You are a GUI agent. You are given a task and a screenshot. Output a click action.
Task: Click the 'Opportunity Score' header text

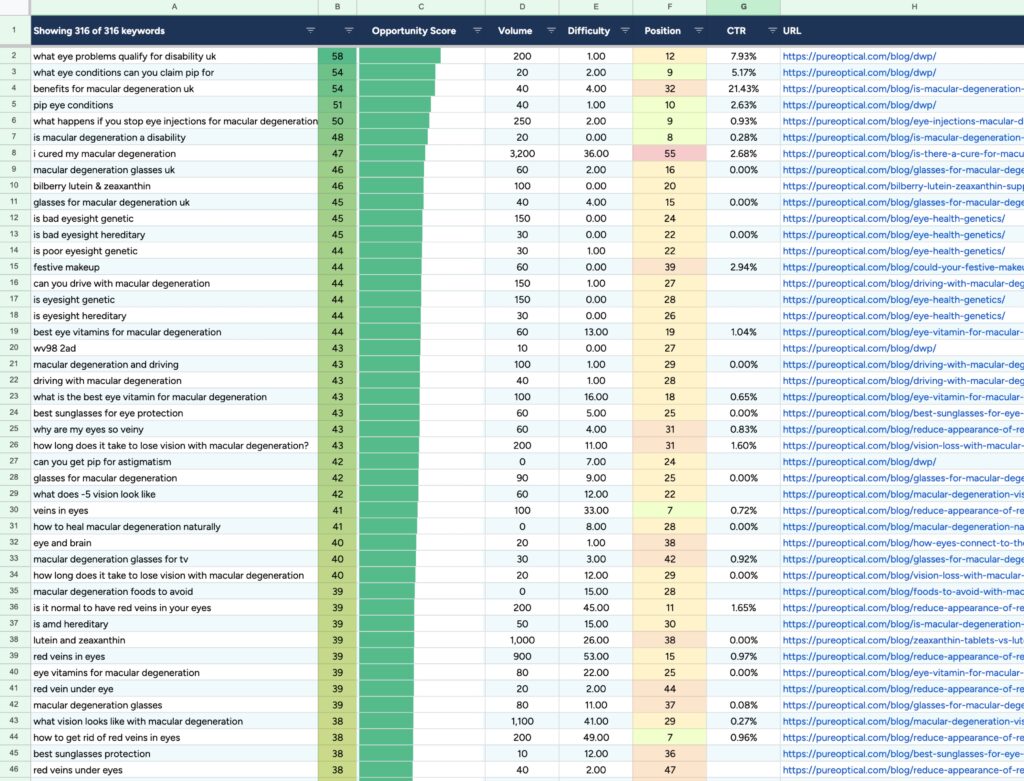click(x=413, y=31)
